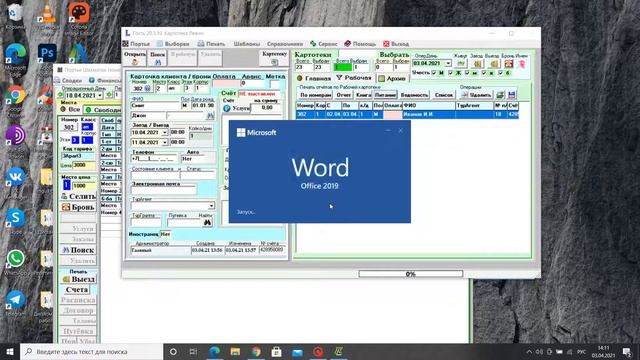640x360 pixels.
Task: Click the Выезд button in back window
Action: pos(78,279)
